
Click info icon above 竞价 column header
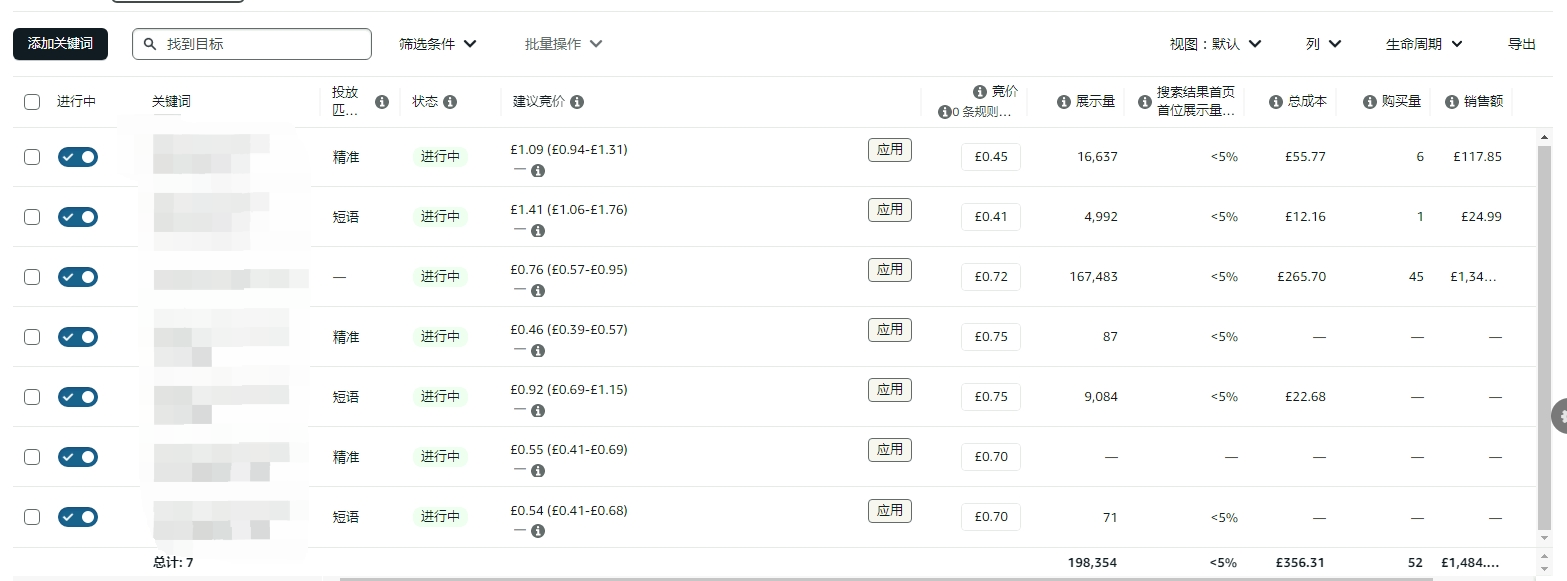coord(980,92)
